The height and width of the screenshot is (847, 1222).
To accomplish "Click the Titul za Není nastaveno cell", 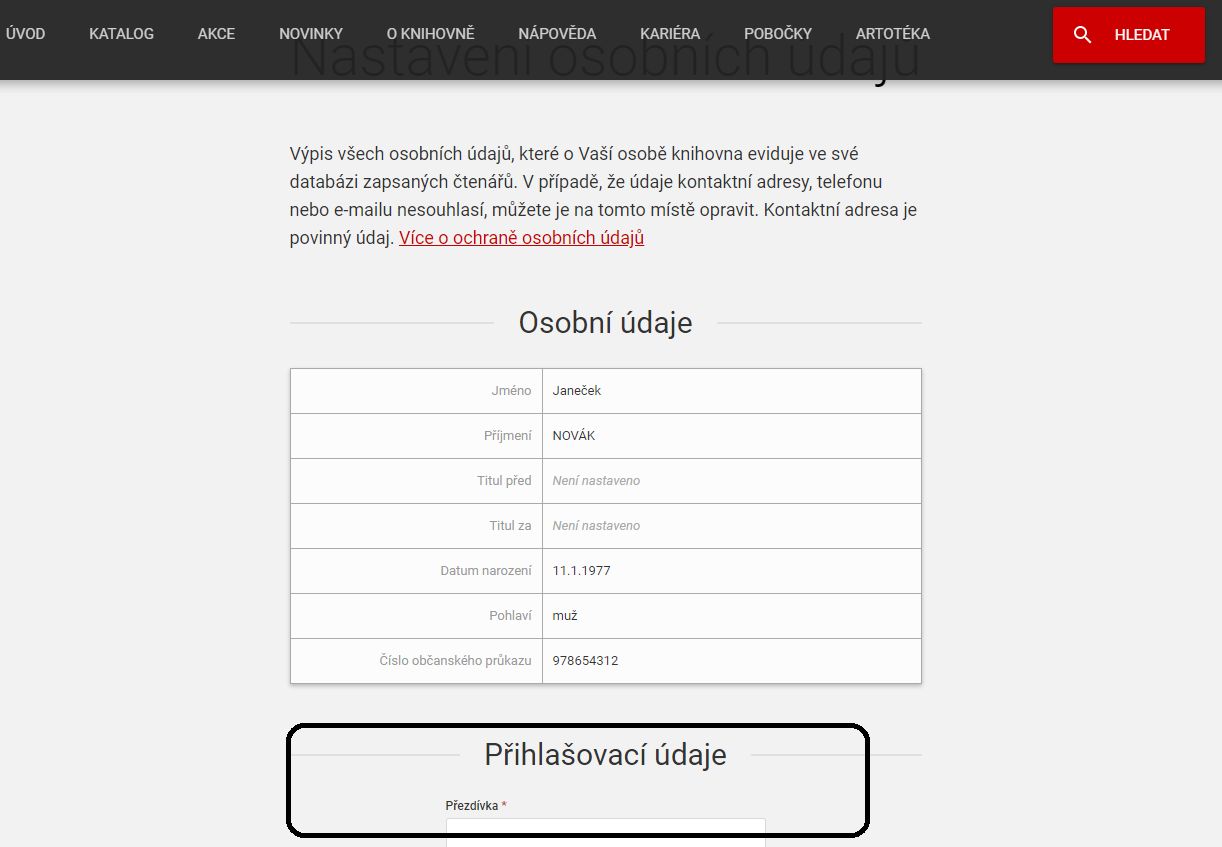I will (x=596, y=526).
